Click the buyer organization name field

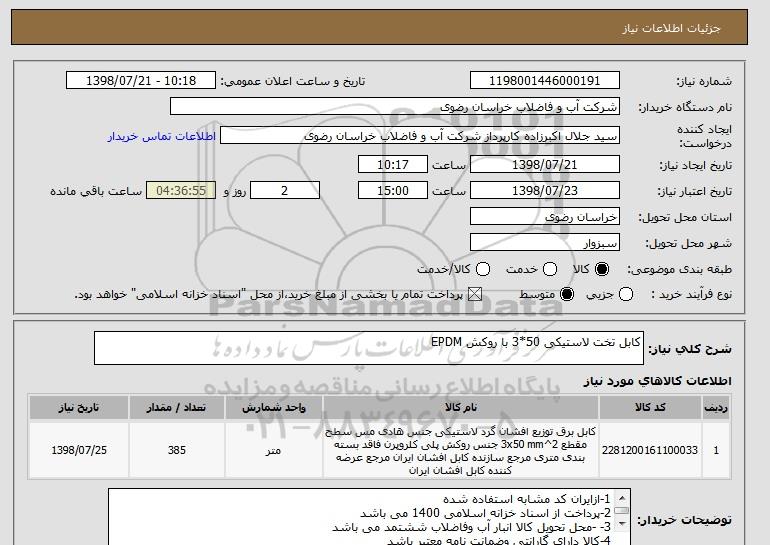pos(395,107)
